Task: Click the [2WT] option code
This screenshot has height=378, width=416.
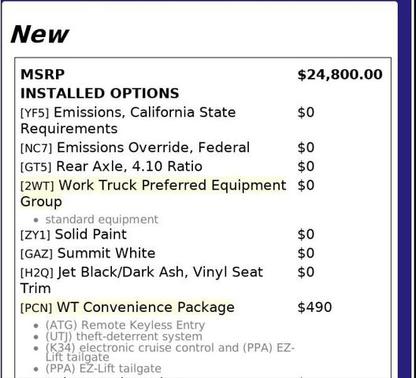Action: (x=37, y=186)
